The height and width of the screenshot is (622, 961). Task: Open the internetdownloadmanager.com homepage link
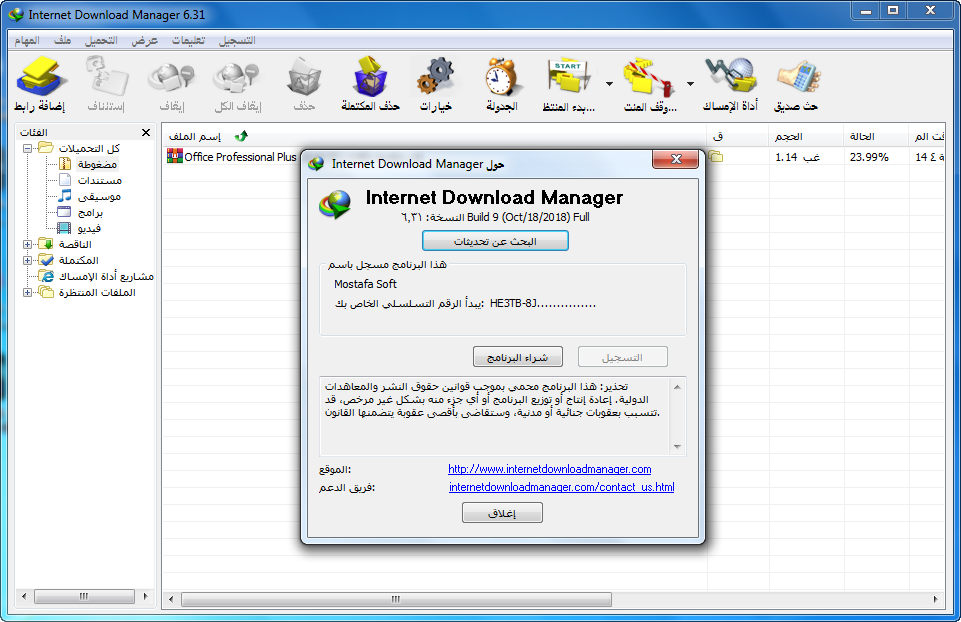550,469
